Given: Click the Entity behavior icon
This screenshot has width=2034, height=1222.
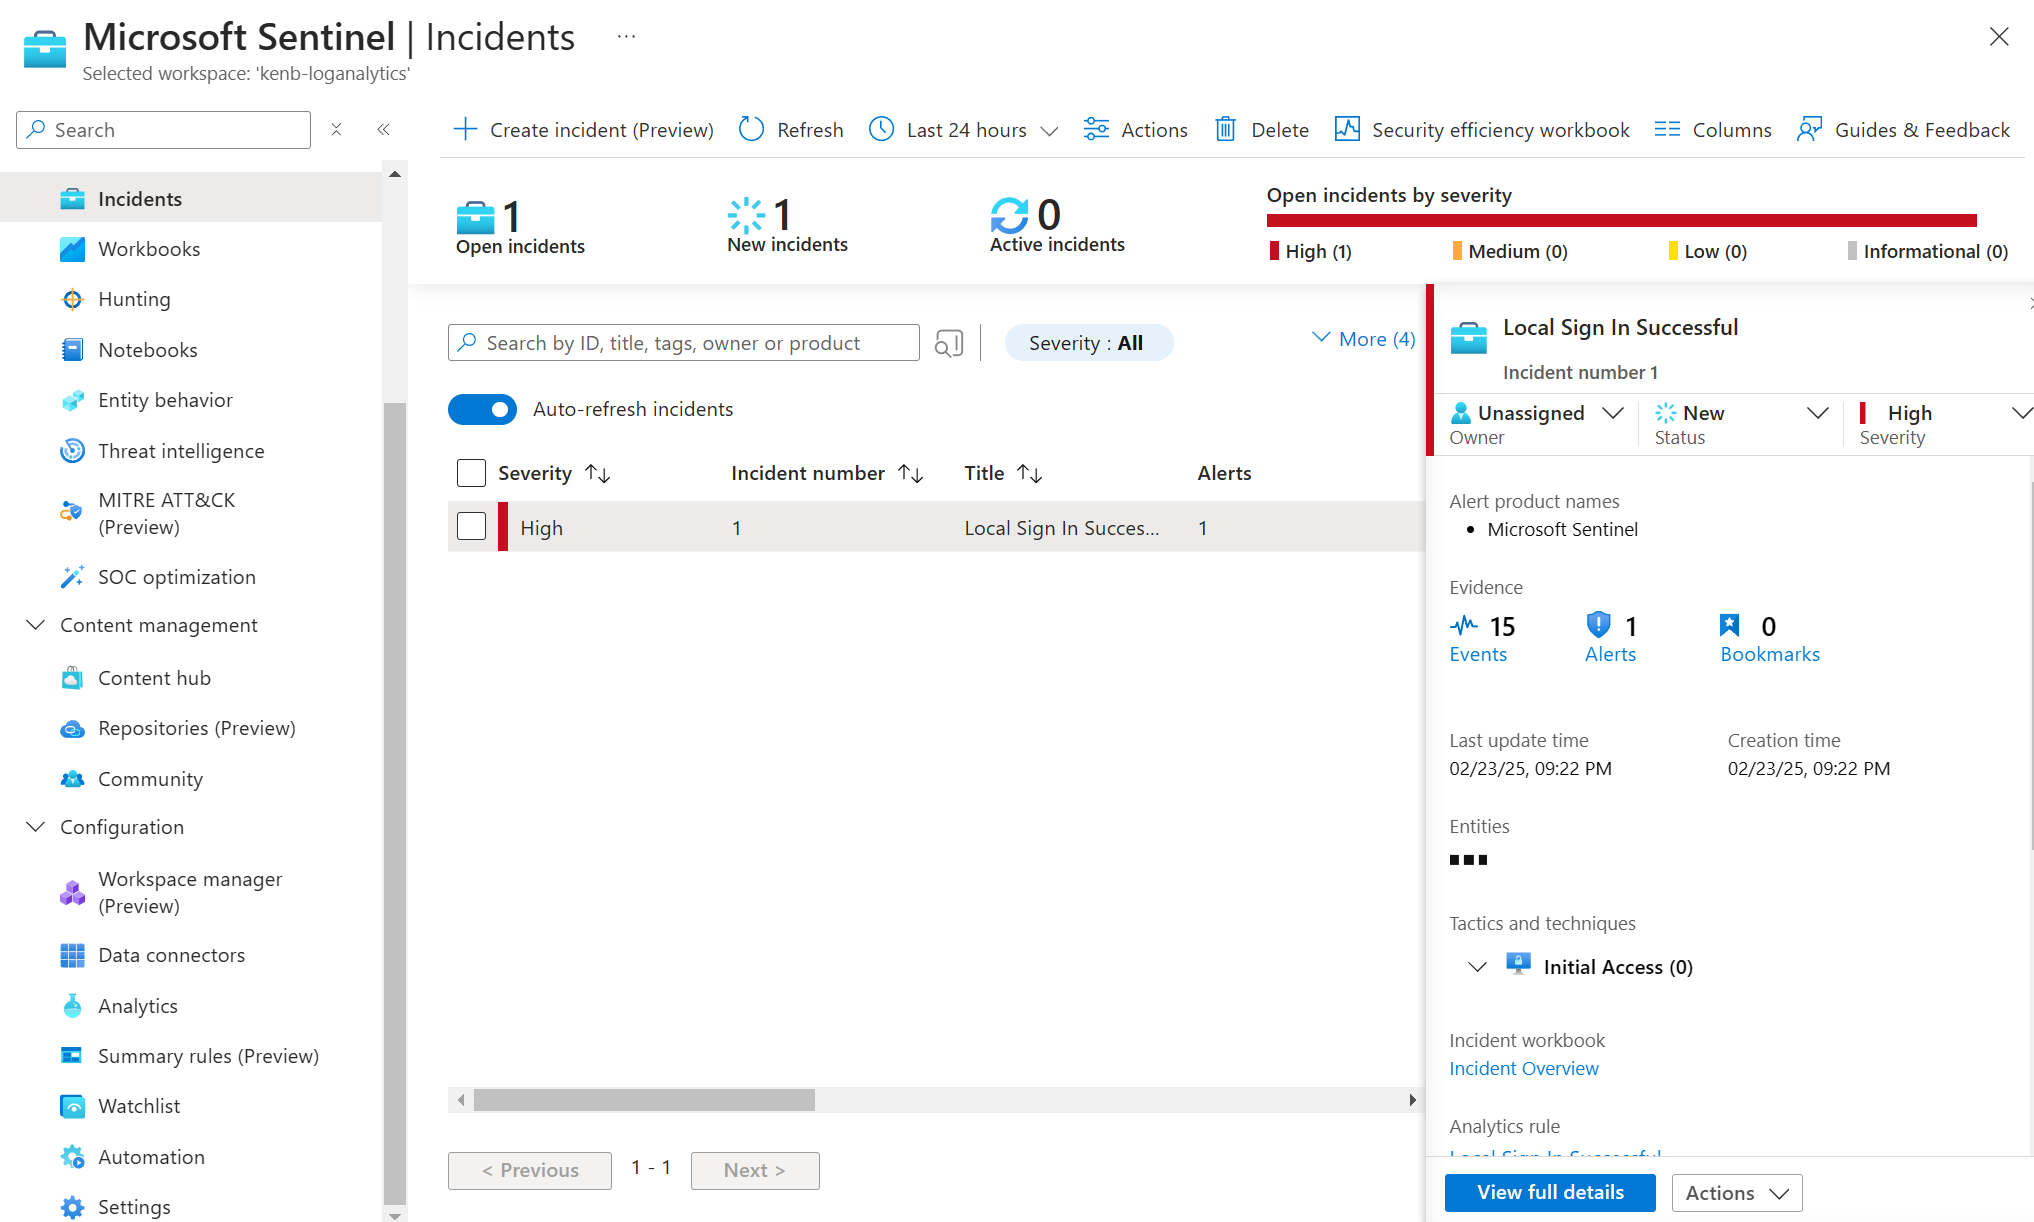Looking at the screenshot, I should pos(72,400).
